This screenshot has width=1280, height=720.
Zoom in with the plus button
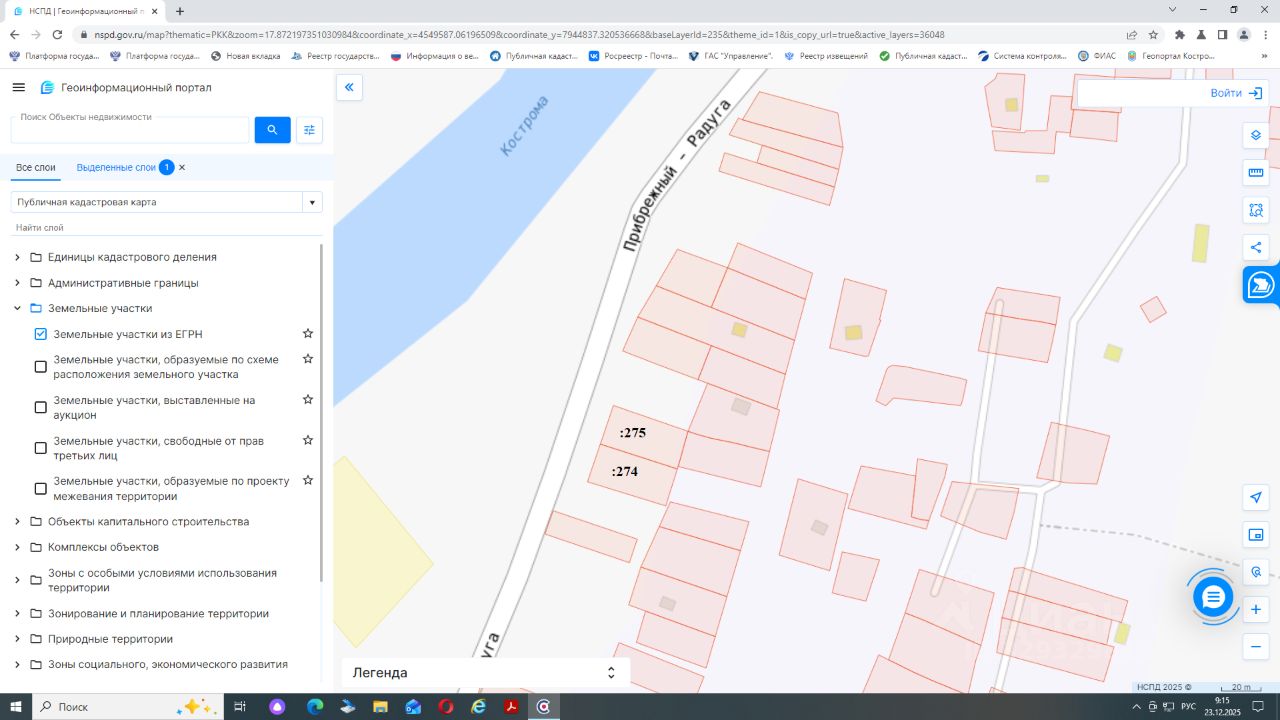tap(1256, 609)
